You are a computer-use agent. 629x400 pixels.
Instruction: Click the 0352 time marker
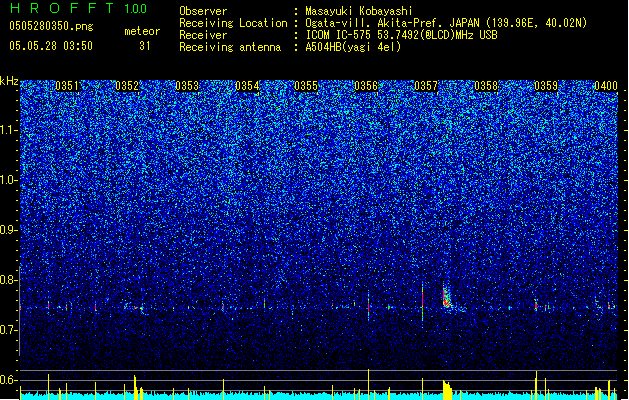coord(127,86)
